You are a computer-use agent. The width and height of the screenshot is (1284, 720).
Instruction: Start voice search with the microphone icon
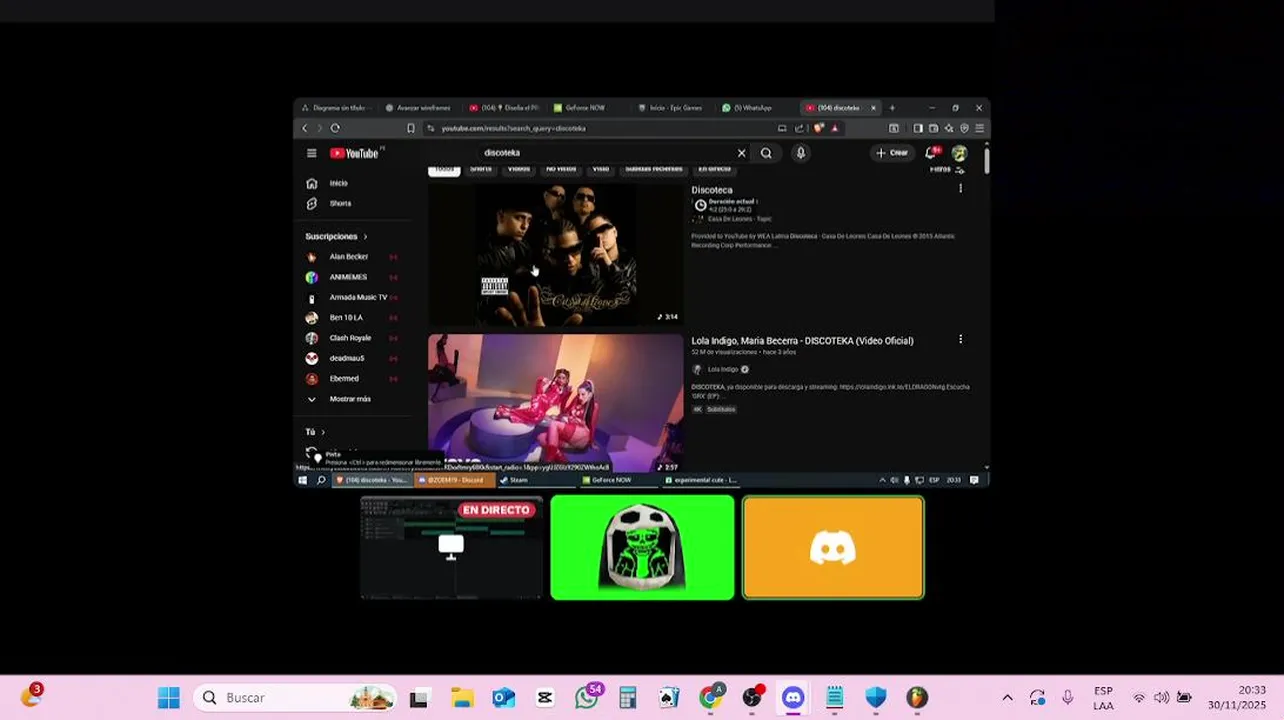point(800,153)
